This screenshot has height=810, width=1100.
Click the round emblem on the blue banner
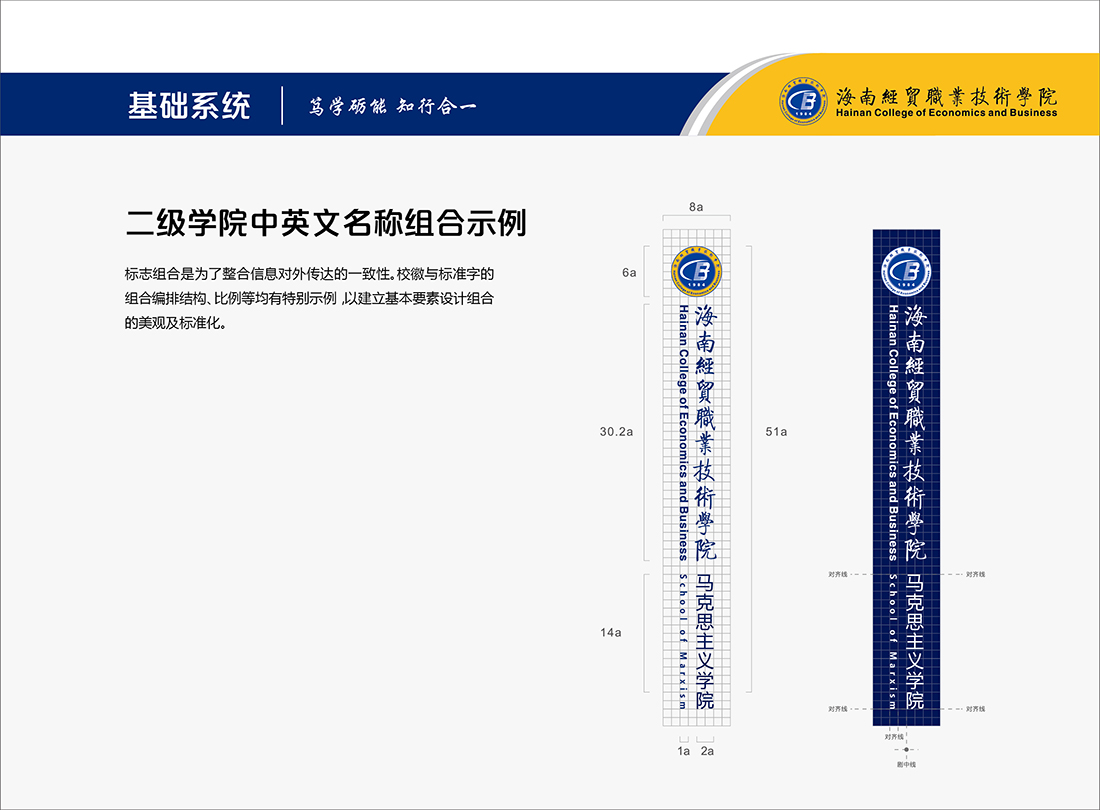(x=906, y=270)
